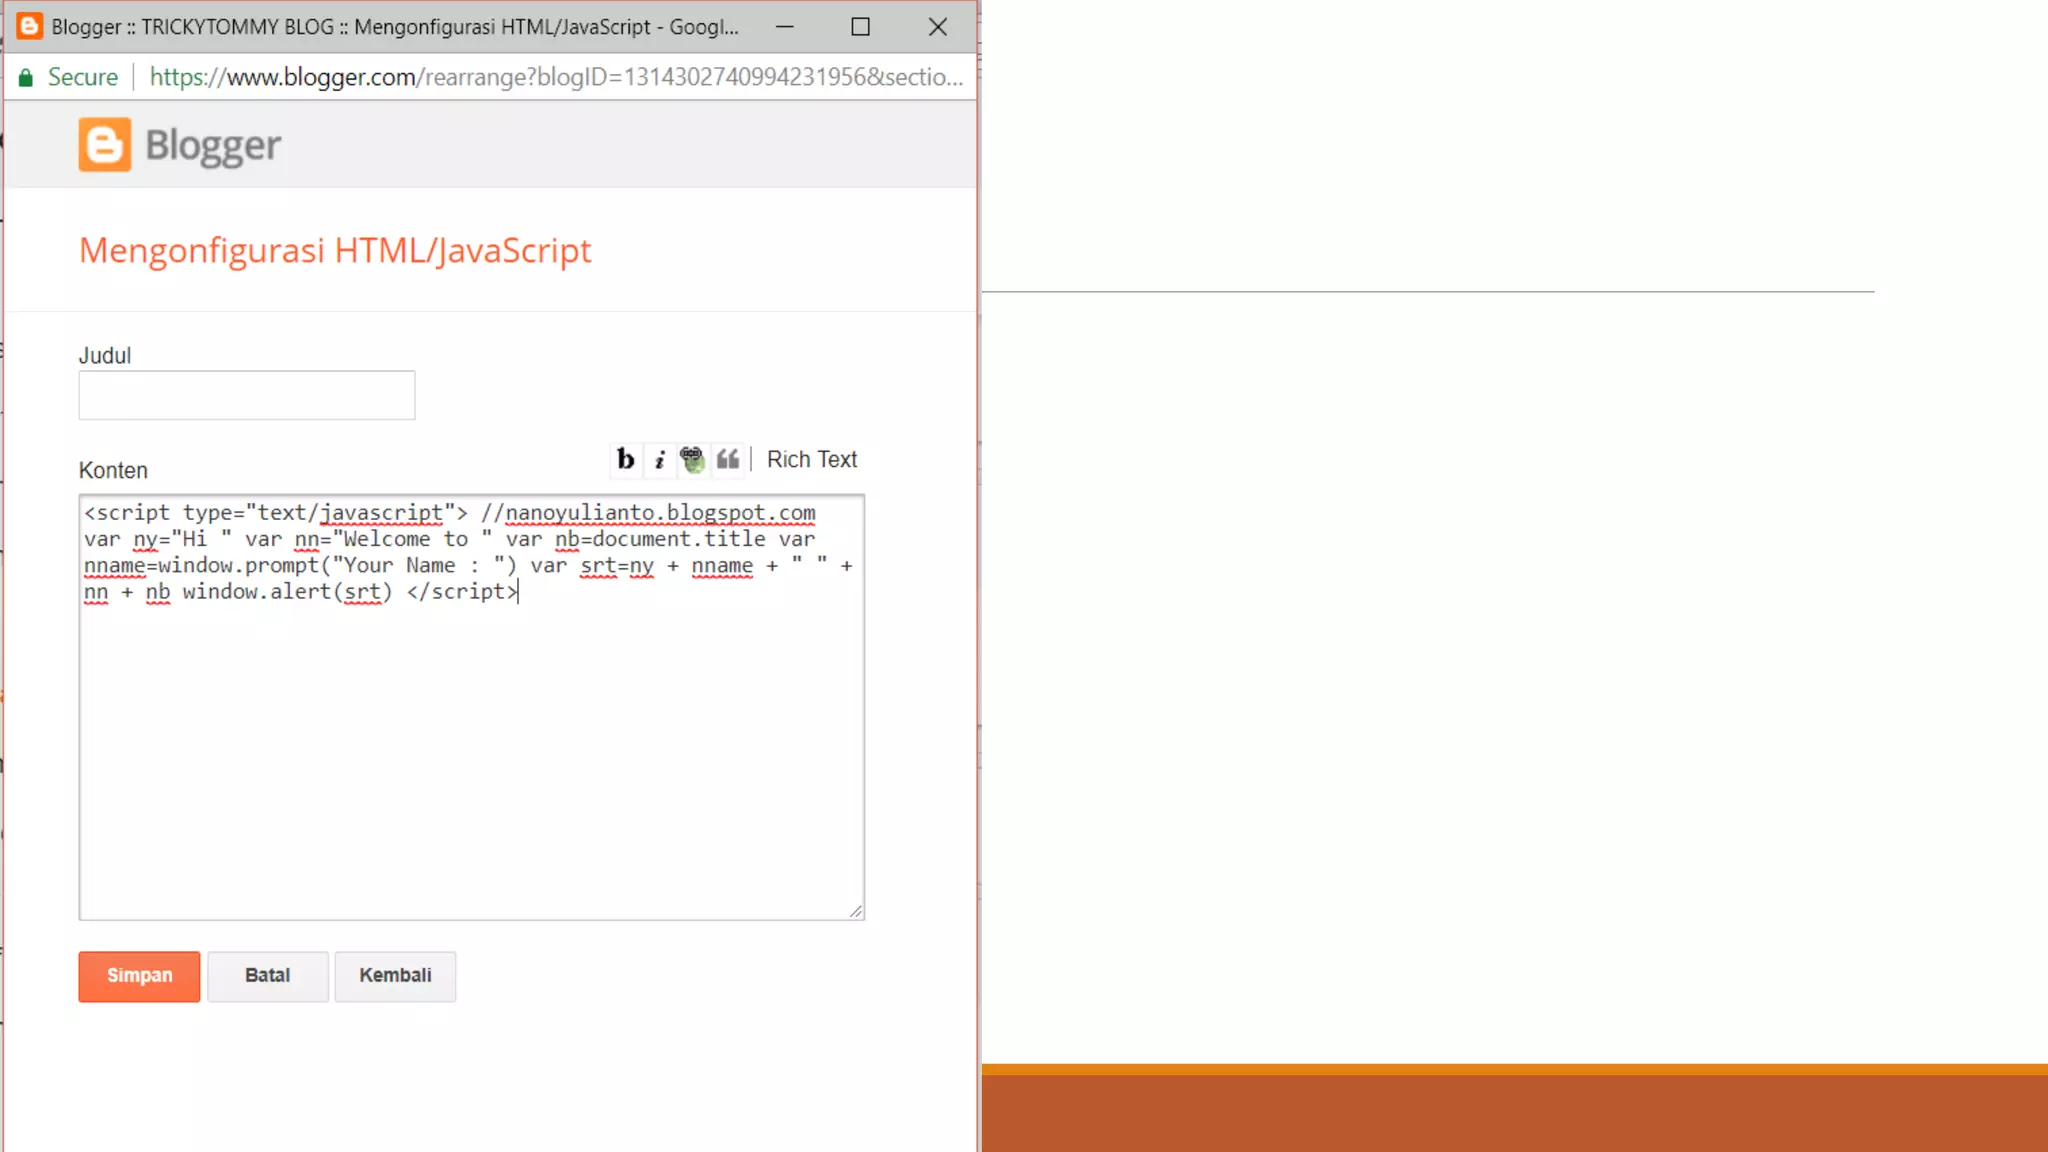Insert blockquote using the quote icon
The height and width of the screenshot is (1152, 2048).
tap(728, 459)
